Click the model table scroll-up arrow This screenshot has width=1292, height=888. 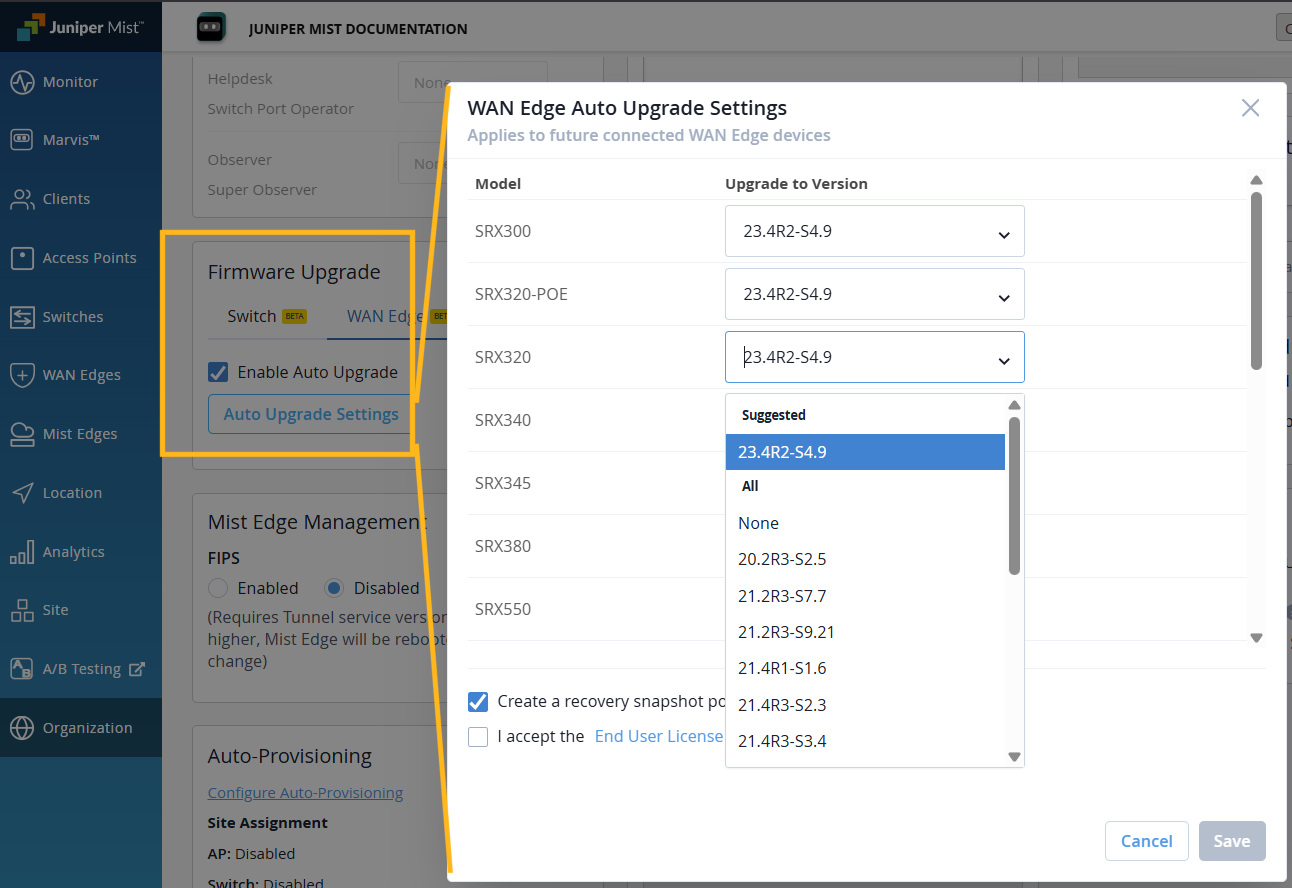pos(1257,180)
